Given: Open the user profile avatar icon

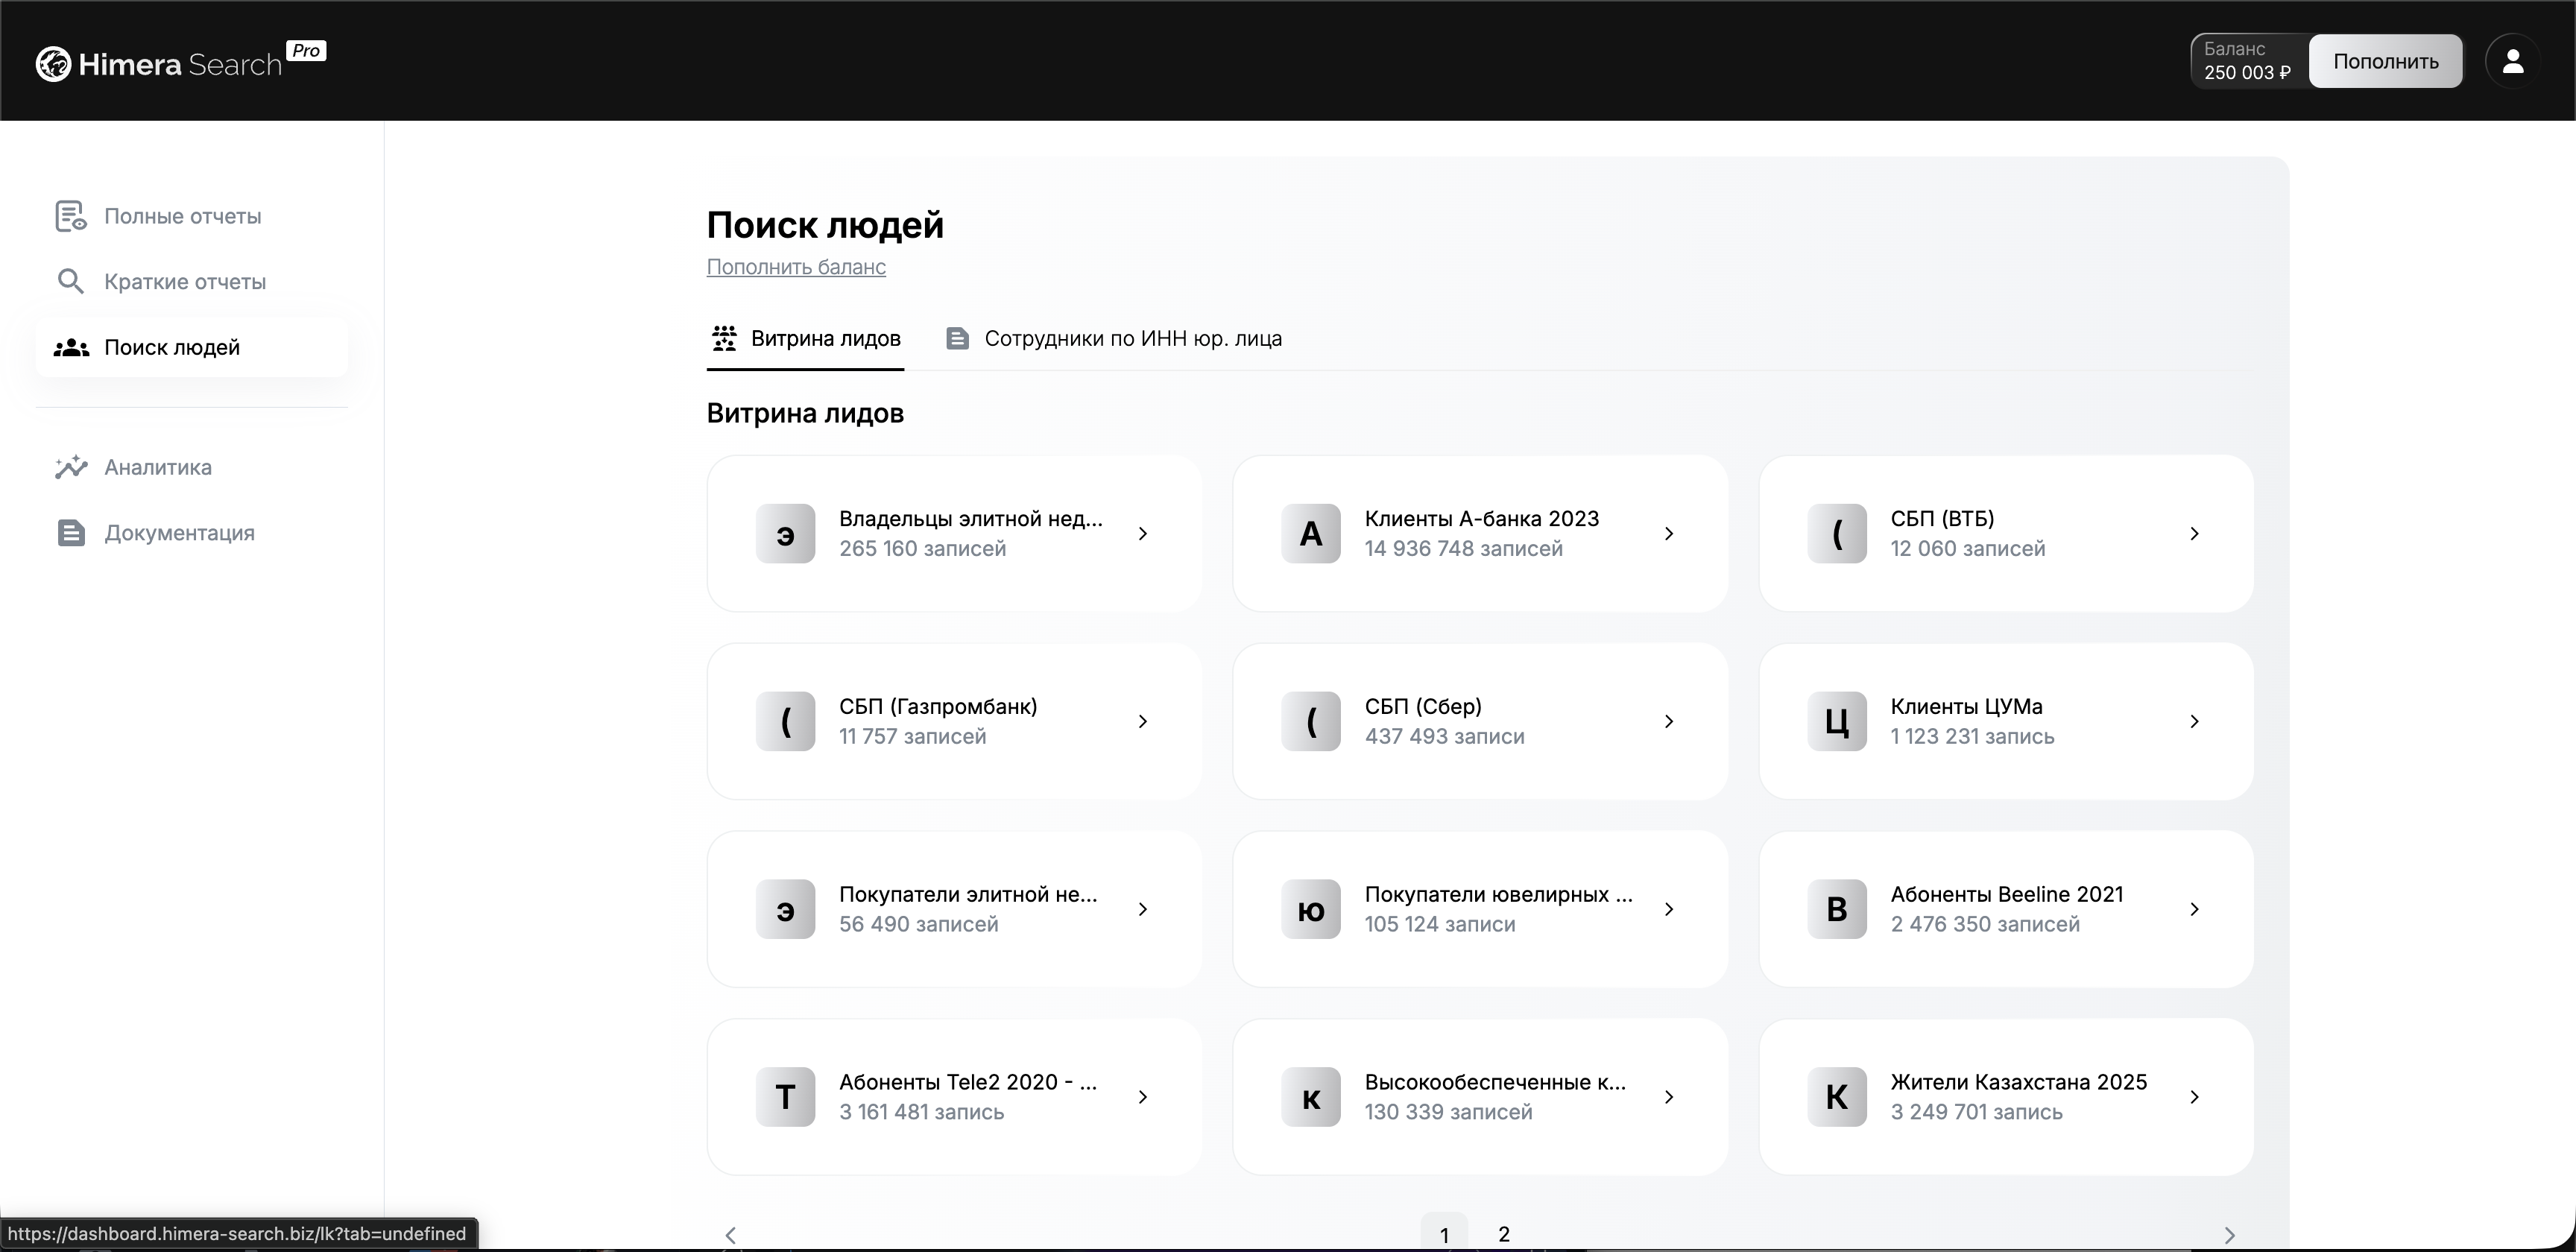Looking at the screenshot, I should click(x=2513, y=62).
